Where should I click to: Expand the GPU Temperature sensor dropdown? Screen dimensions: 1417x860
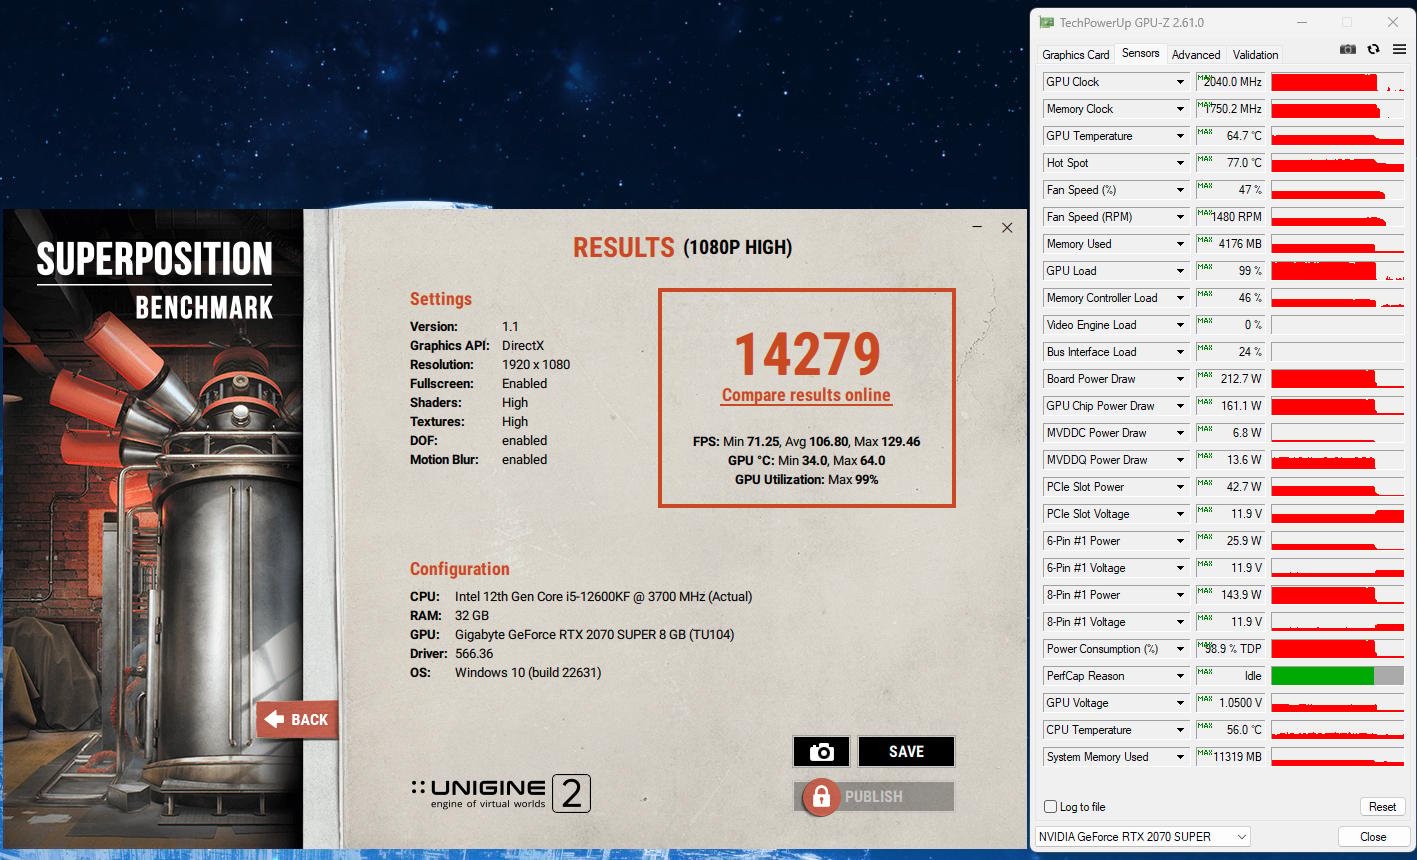1180,136
